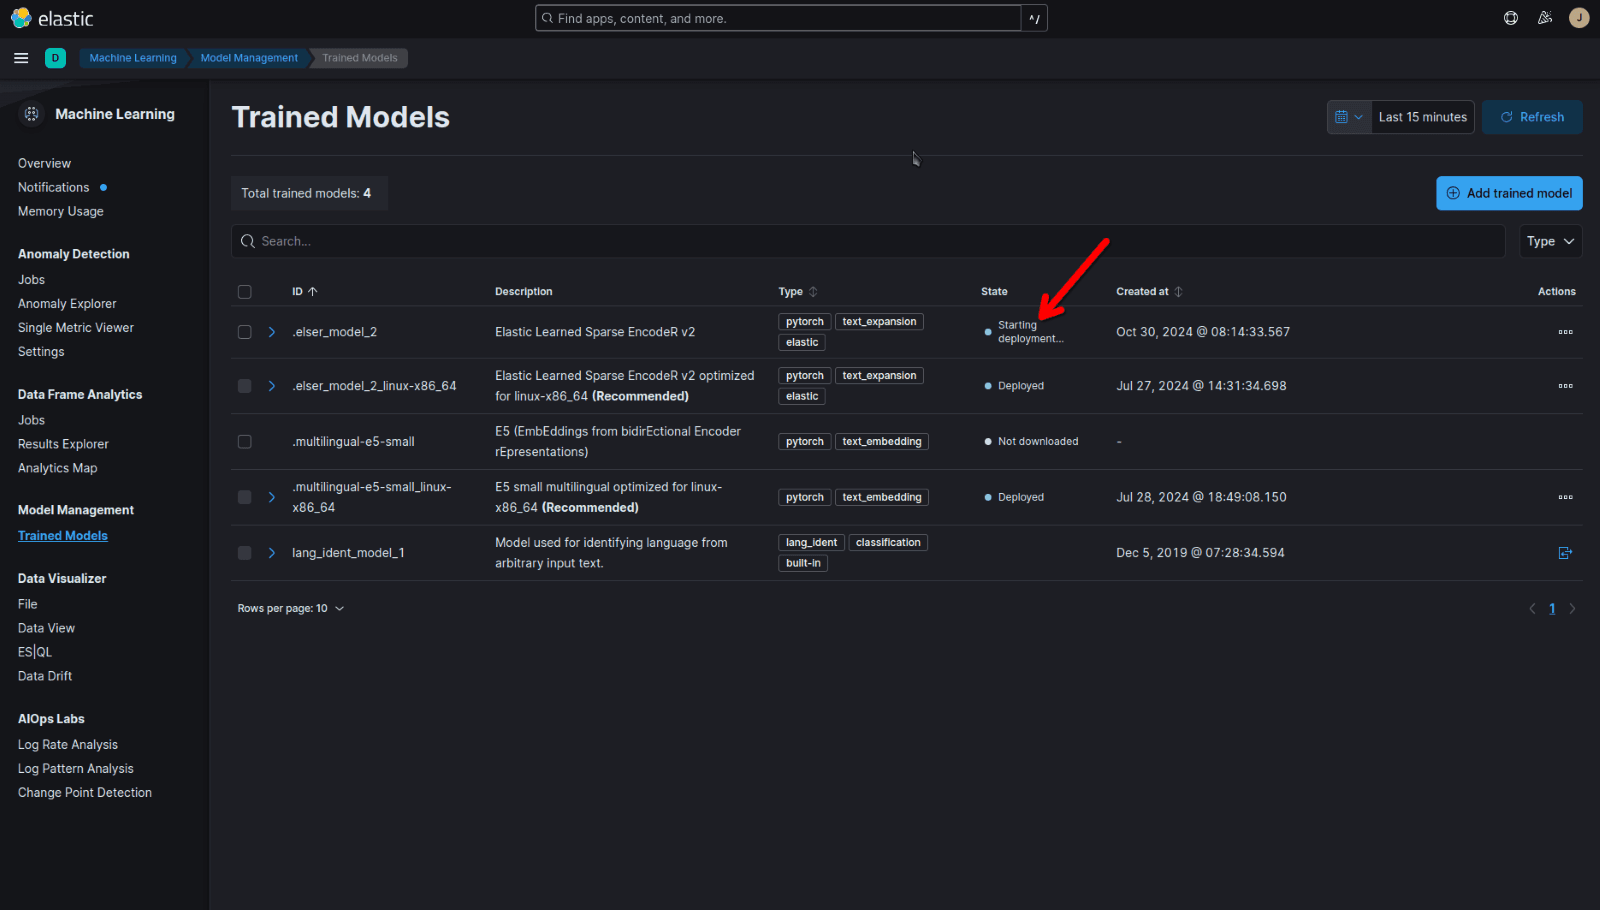Screen dimensions: 1600x910
Task: Open the user avatar profile menu
Action: coord(1579,17)
